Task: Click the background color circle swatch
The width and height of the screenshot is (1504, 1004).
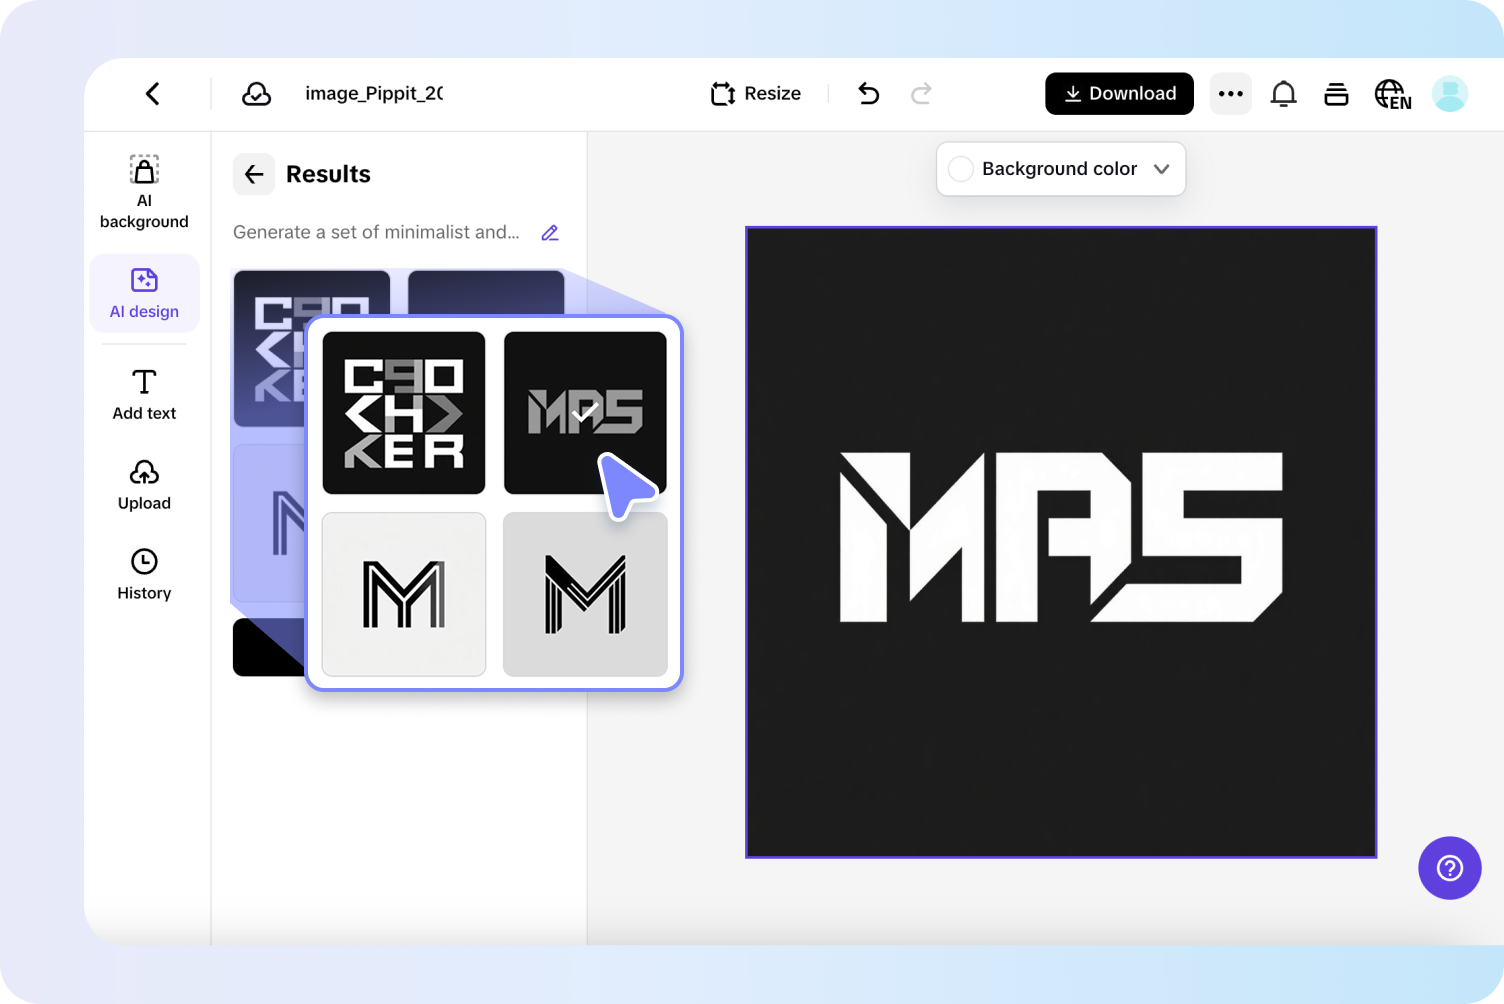Action: pyautogui.click(x=961, y=169)
